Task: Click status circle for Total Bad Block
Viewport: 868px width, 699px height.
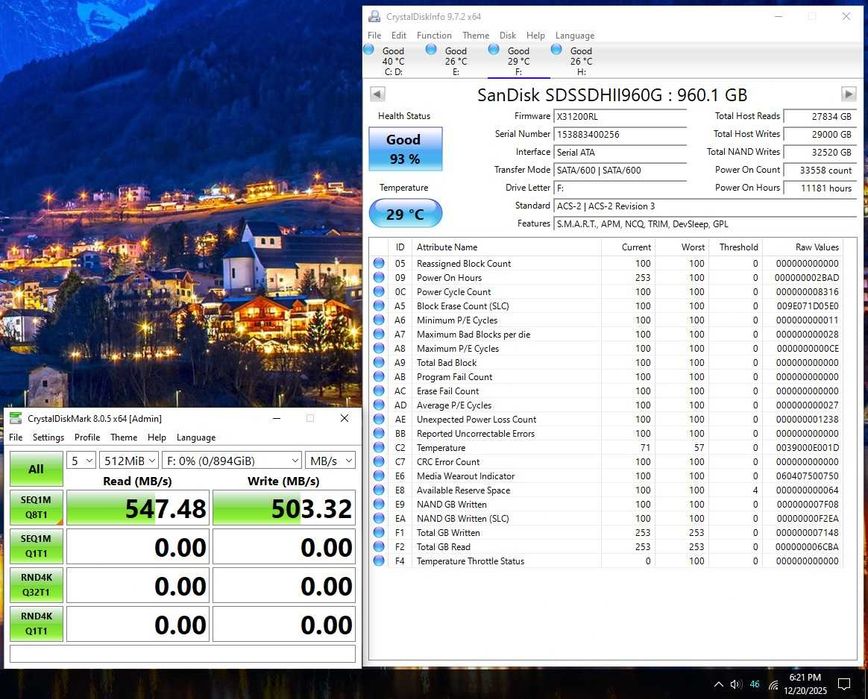Action: 379,363
